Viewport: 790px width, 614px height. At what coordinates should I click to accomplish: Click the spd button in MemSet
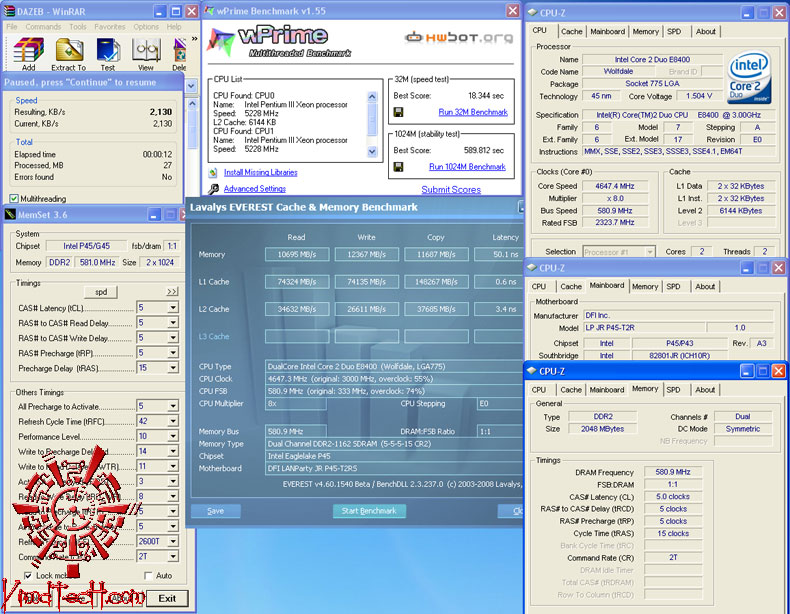click(x=101, y=292)
